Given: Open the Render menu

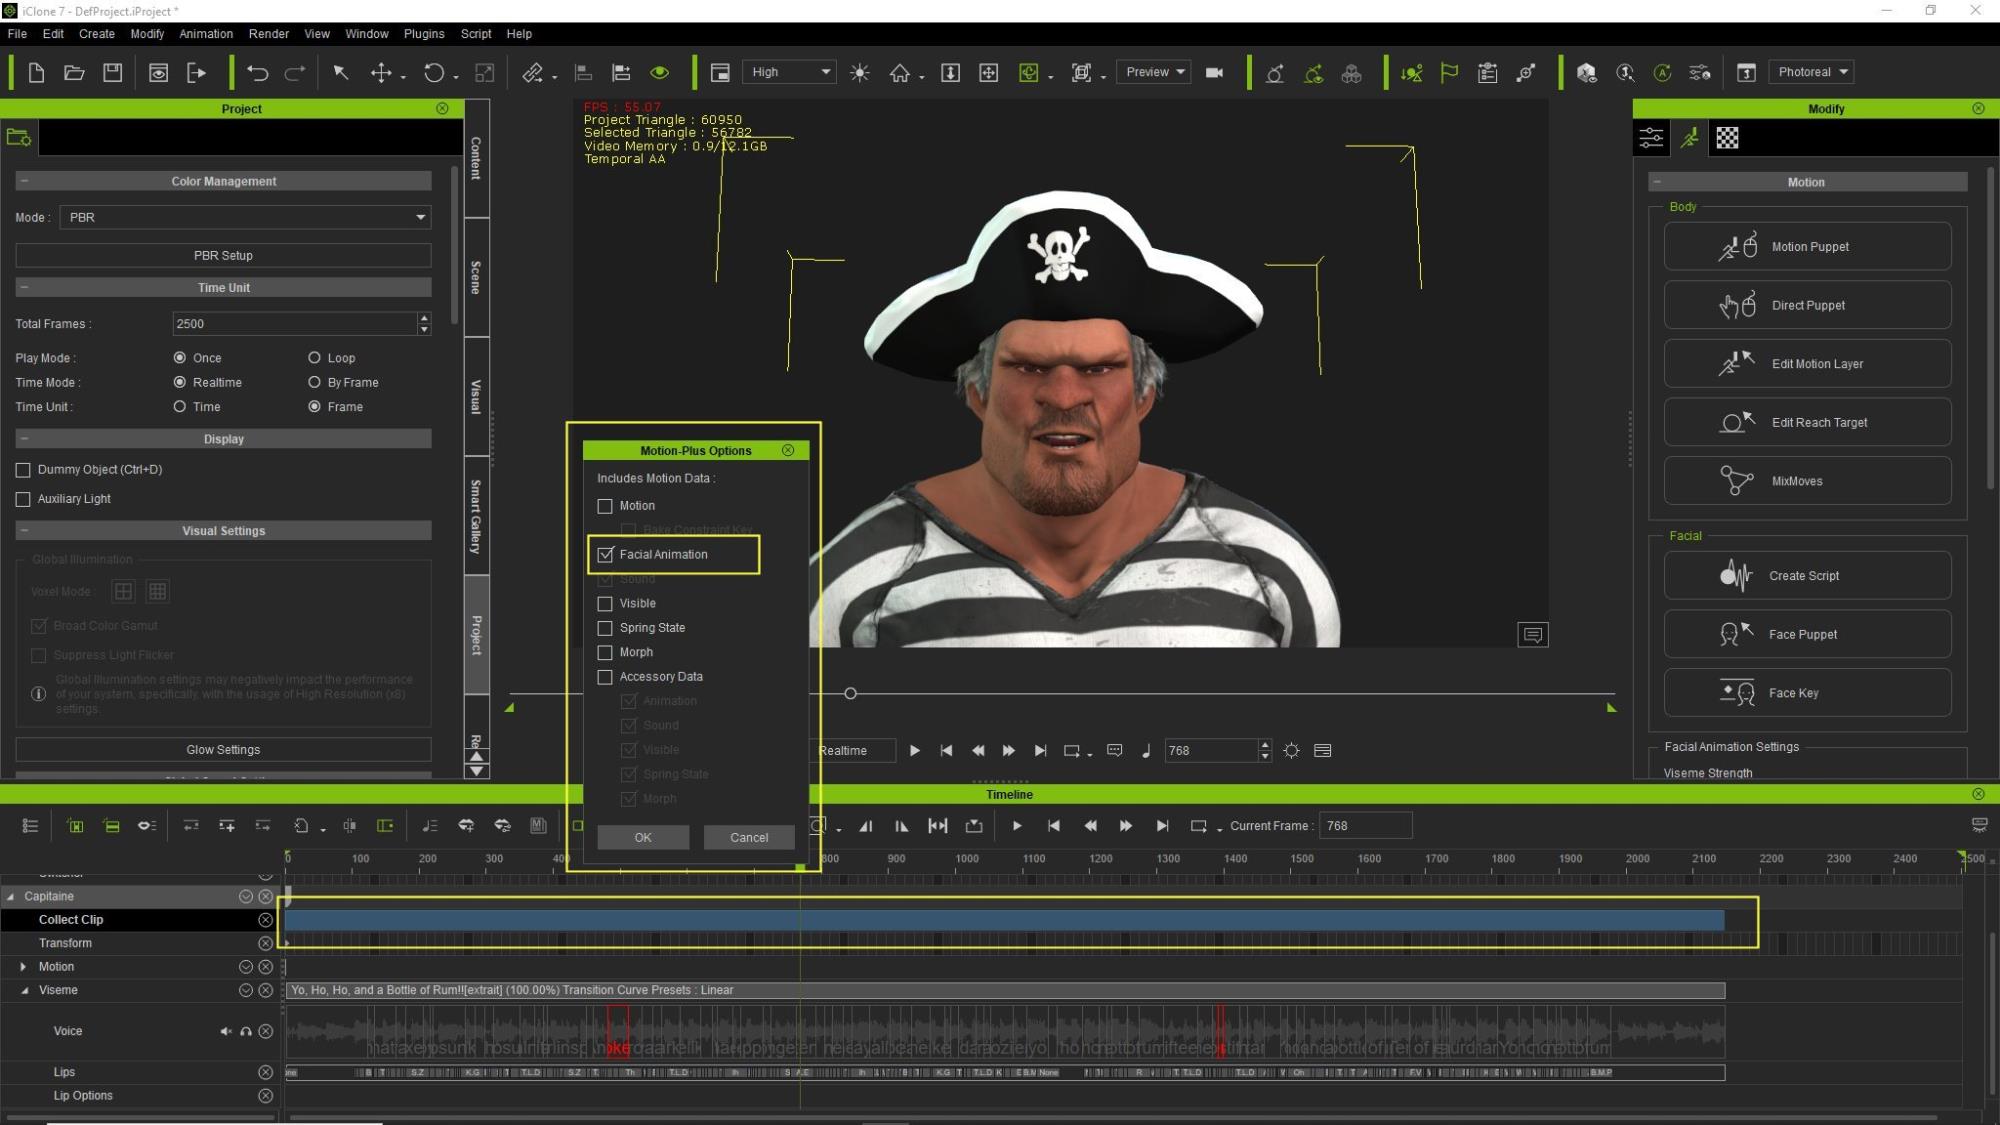Looking at the screenshot, I should [x=268, y=33].
